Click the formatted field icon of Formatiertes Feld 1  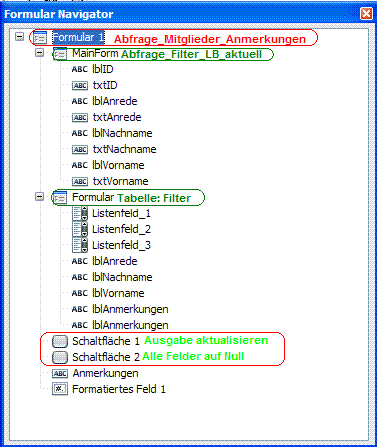click(60, 389)
